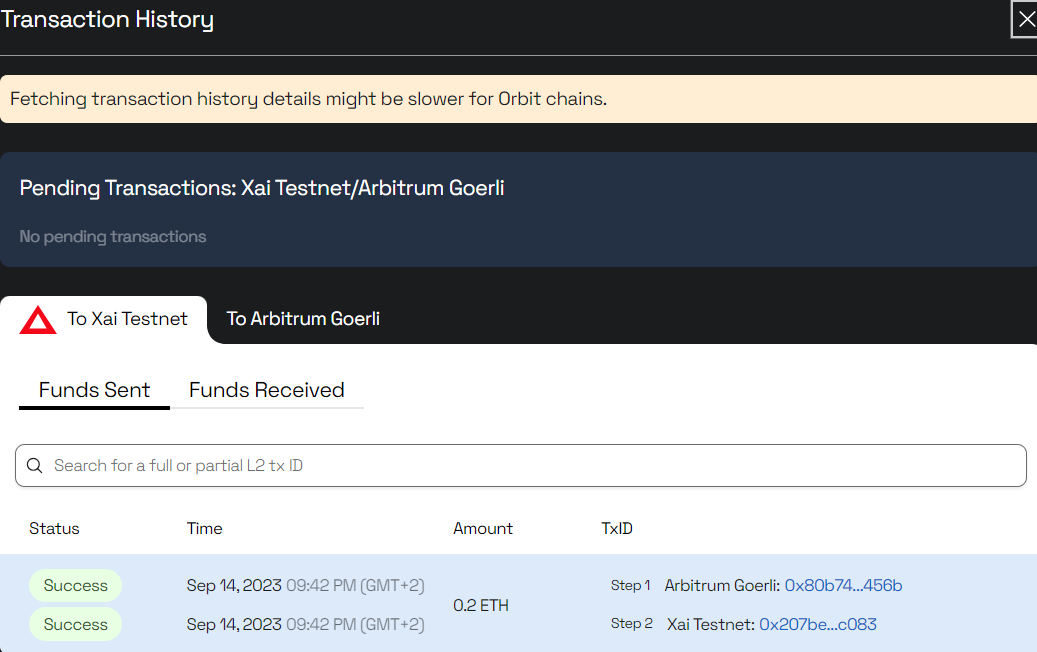Click the Transaction History title
This screenshot has height=652, width=1037.
point(107,19)
